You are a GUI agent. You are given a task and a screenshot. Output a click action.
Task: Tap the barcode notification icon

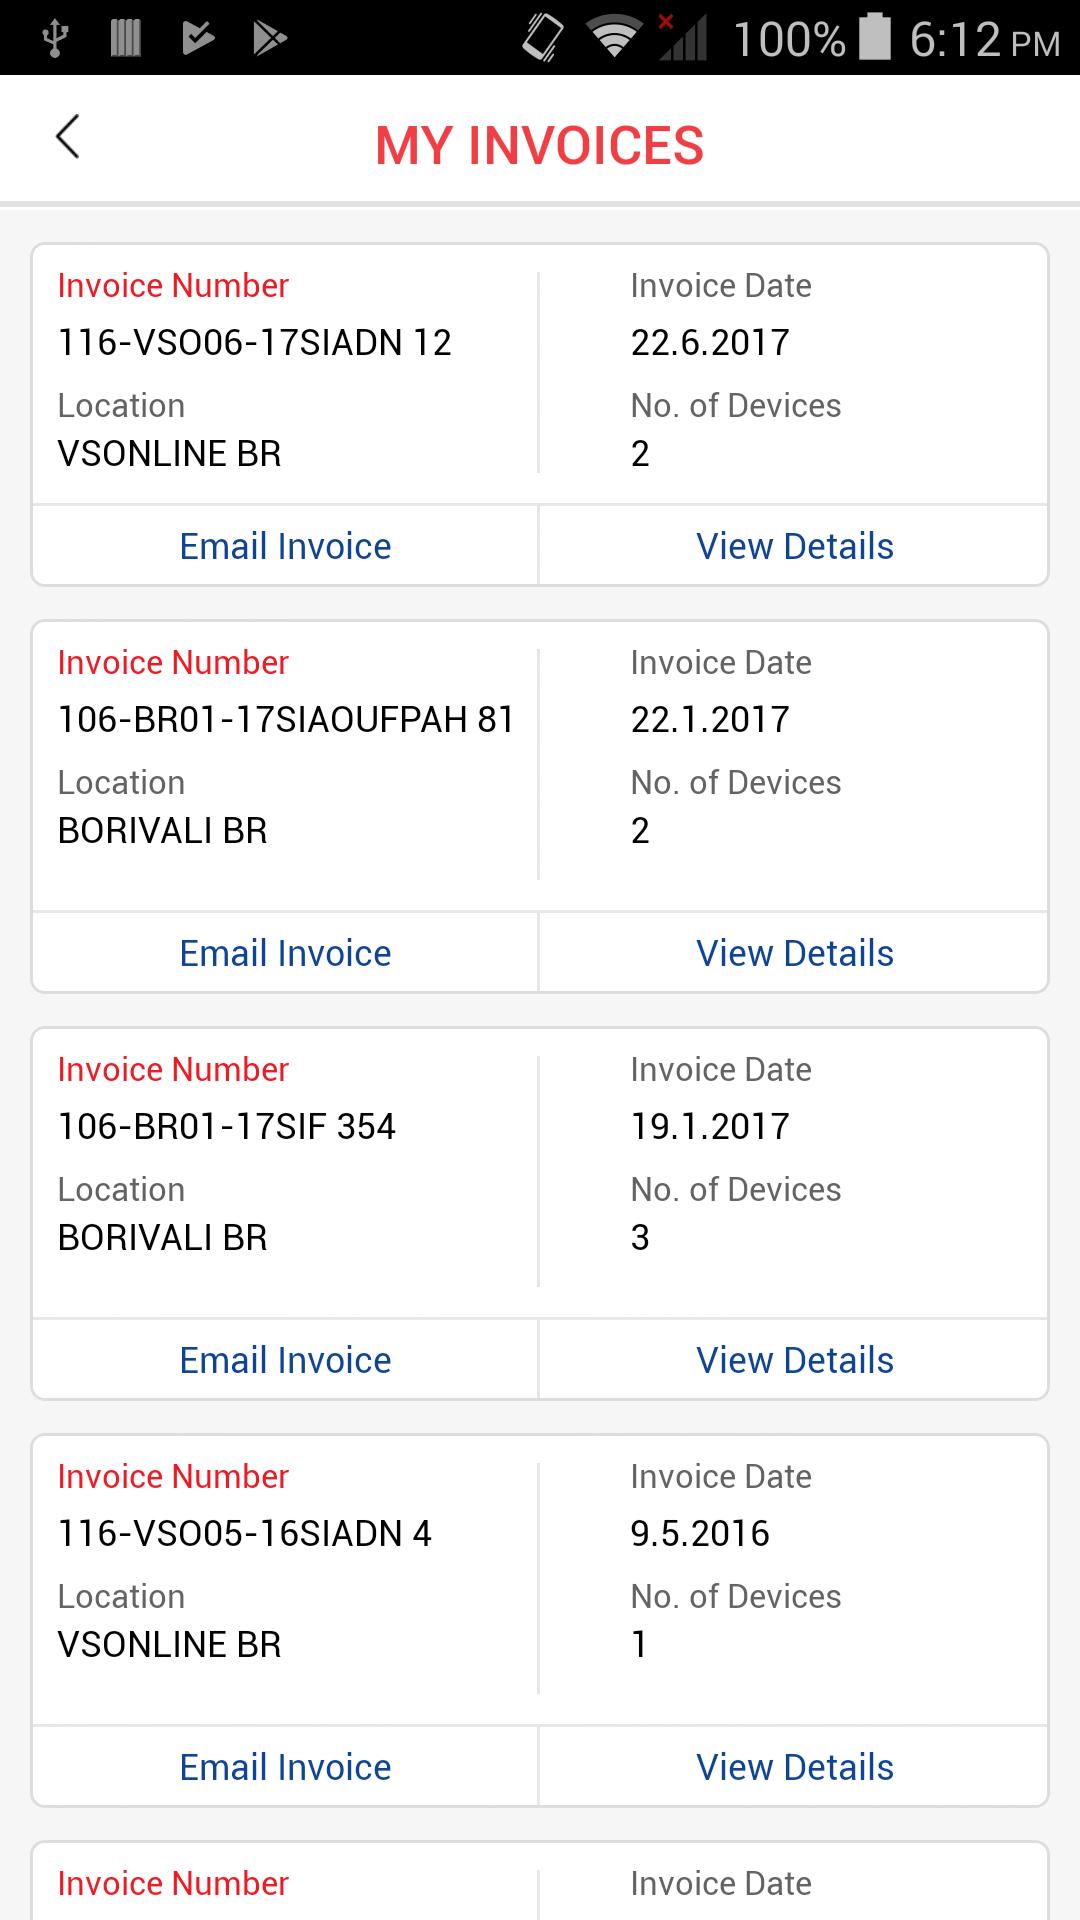(125, 38)
